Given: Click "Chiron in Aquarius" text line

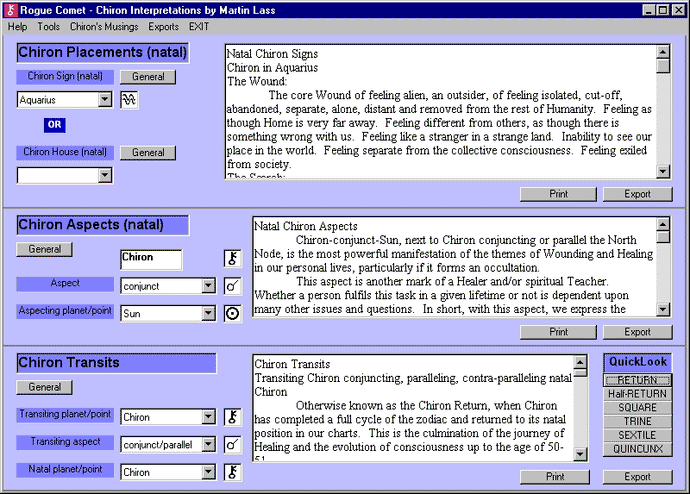Looking at the screenshot, I should click(272, 68).
